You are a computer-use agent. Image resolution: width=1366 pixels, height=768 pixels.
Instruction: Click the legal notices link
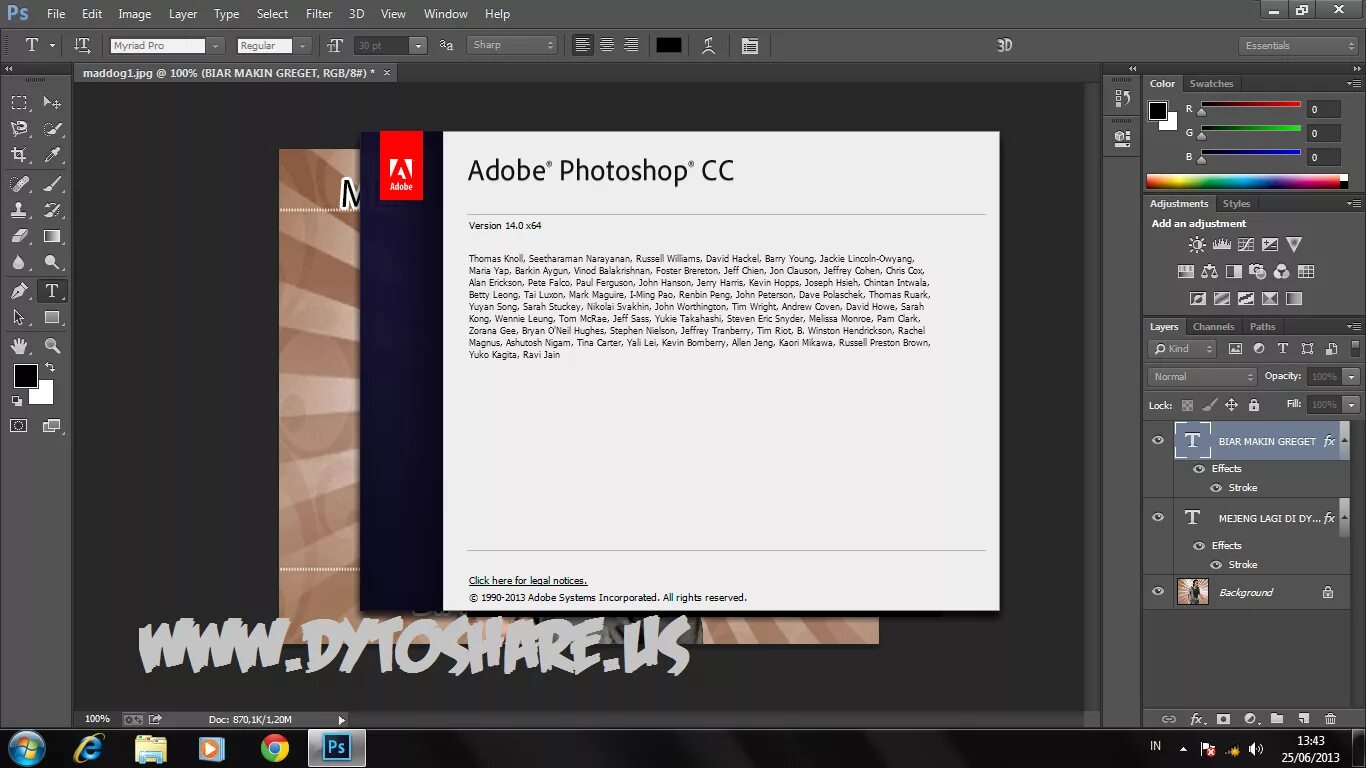click(528, 581)
